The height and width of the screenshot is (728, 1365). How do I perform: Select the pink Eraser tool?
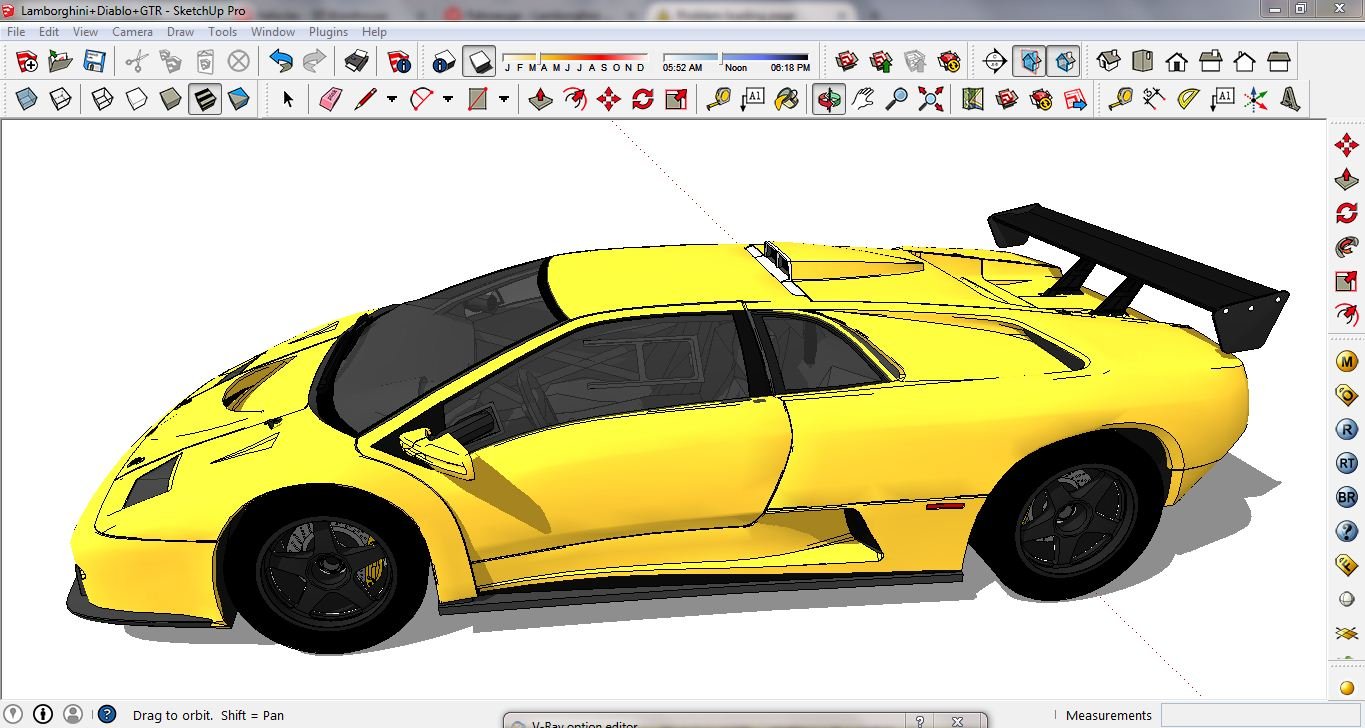[331, 99]
